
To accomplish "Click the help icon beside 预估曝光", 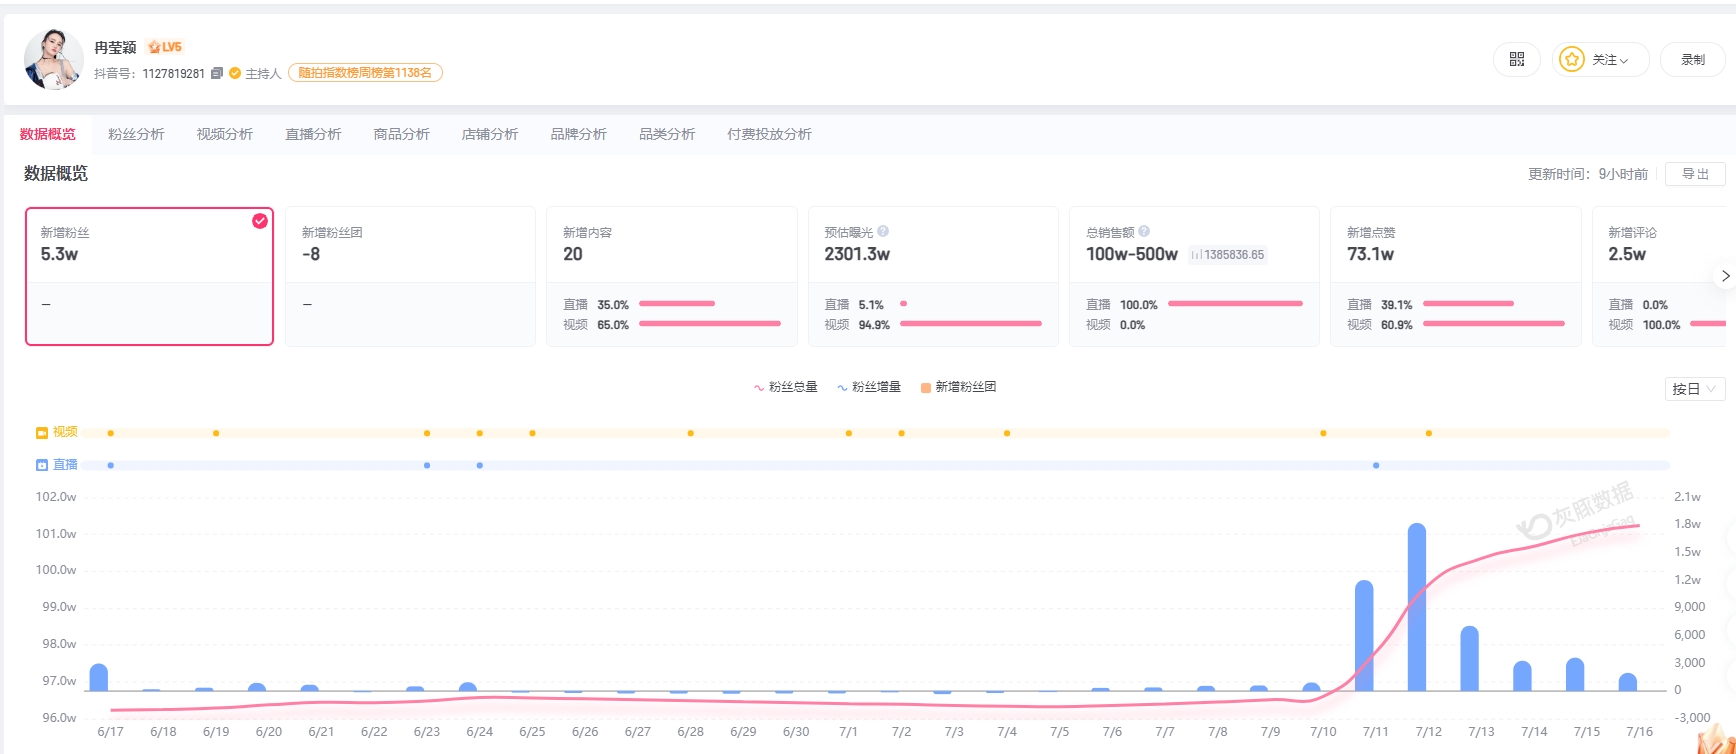I will pyautogui.click(x=883, y=231).
